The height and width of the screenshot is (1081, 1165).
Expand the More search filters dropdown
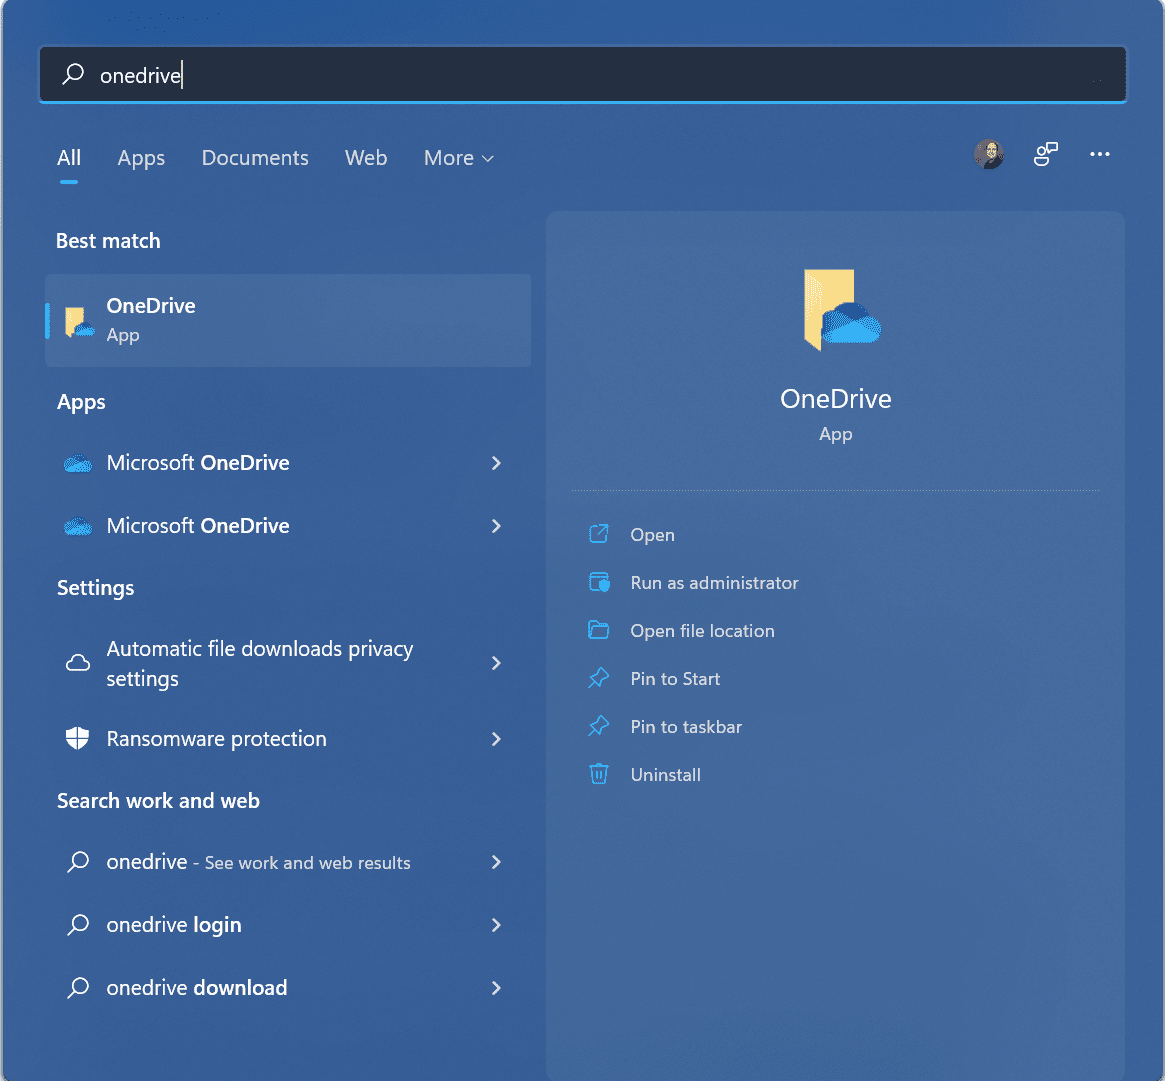458,158
